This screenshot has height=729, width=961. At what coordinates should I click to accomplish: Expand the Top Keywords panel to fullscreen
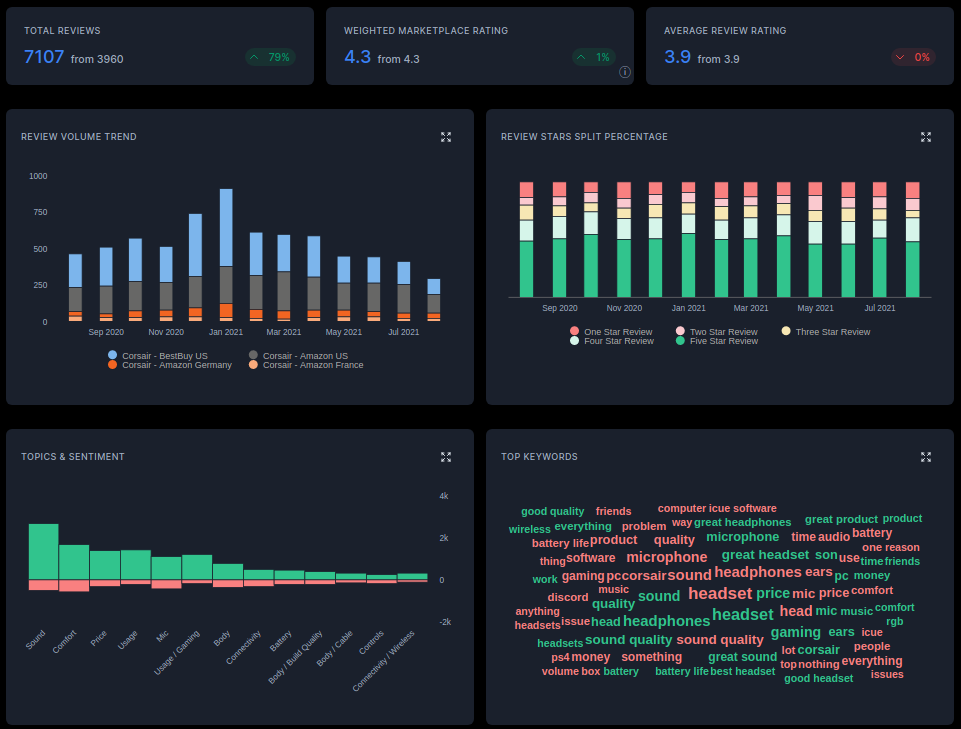click(925, 457)
